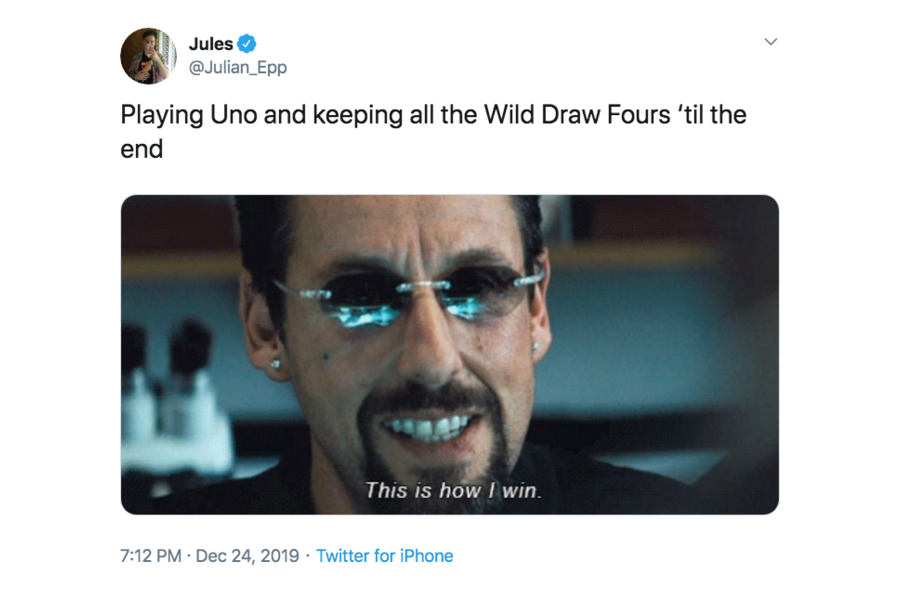Image resolution: width=900 pixels, height=600 pixels.
Task: Open the embedded GIF of the man
Action: (449, 354)
